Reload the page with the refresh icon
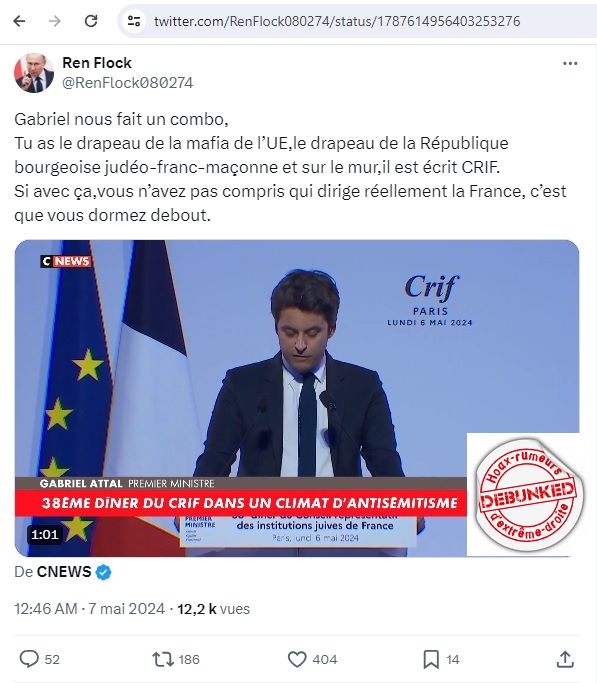Viewport: 597px width, 683px height. 91,21
